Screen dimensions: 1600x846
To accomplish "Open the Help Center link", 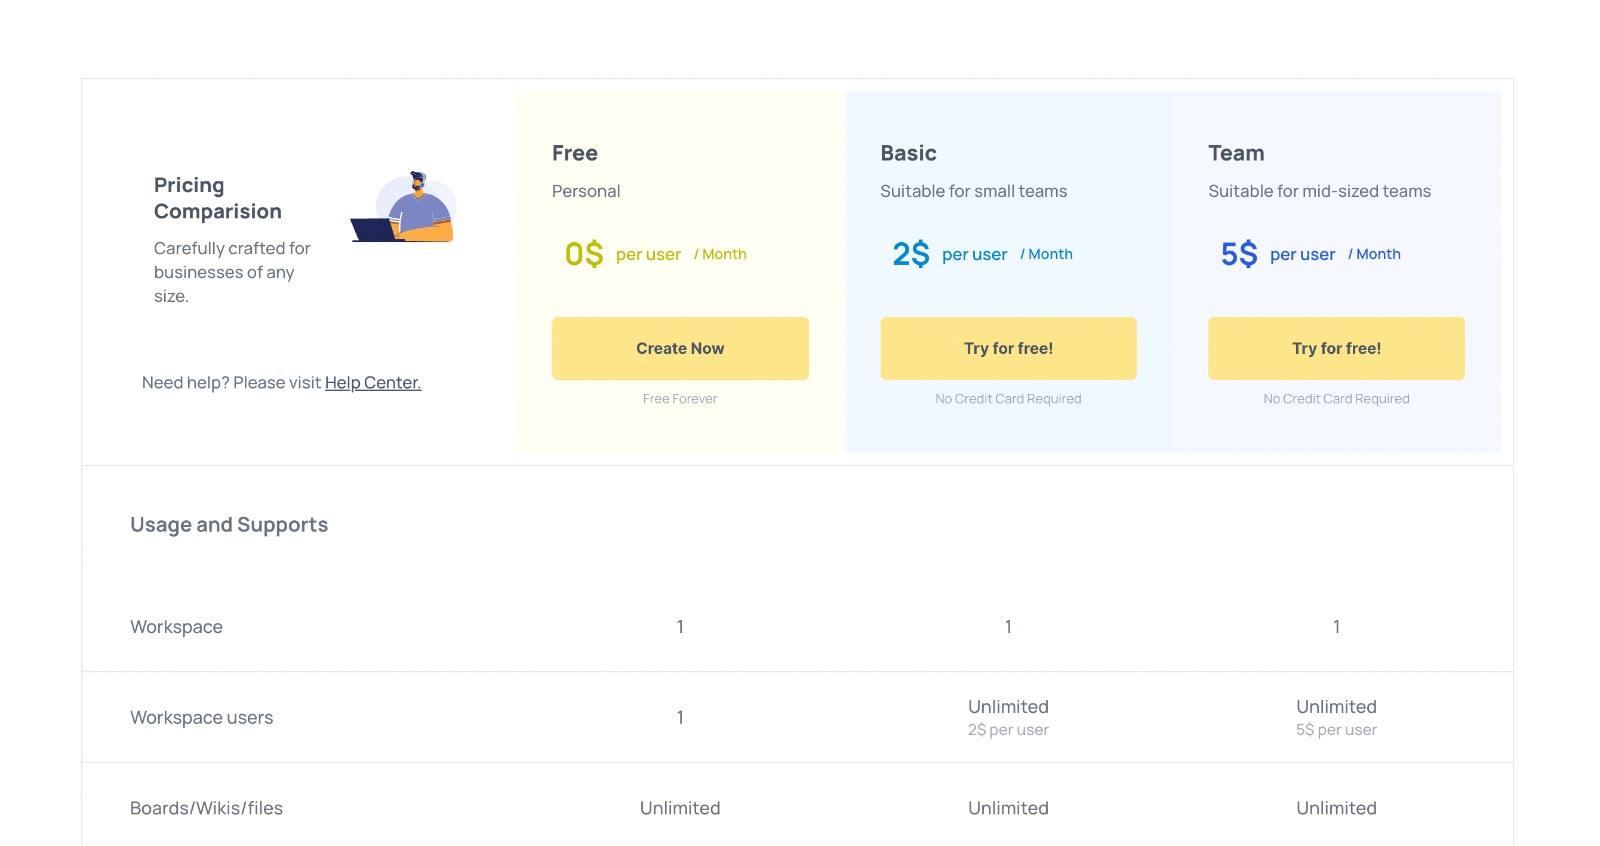I will click(x=373, y=383).
